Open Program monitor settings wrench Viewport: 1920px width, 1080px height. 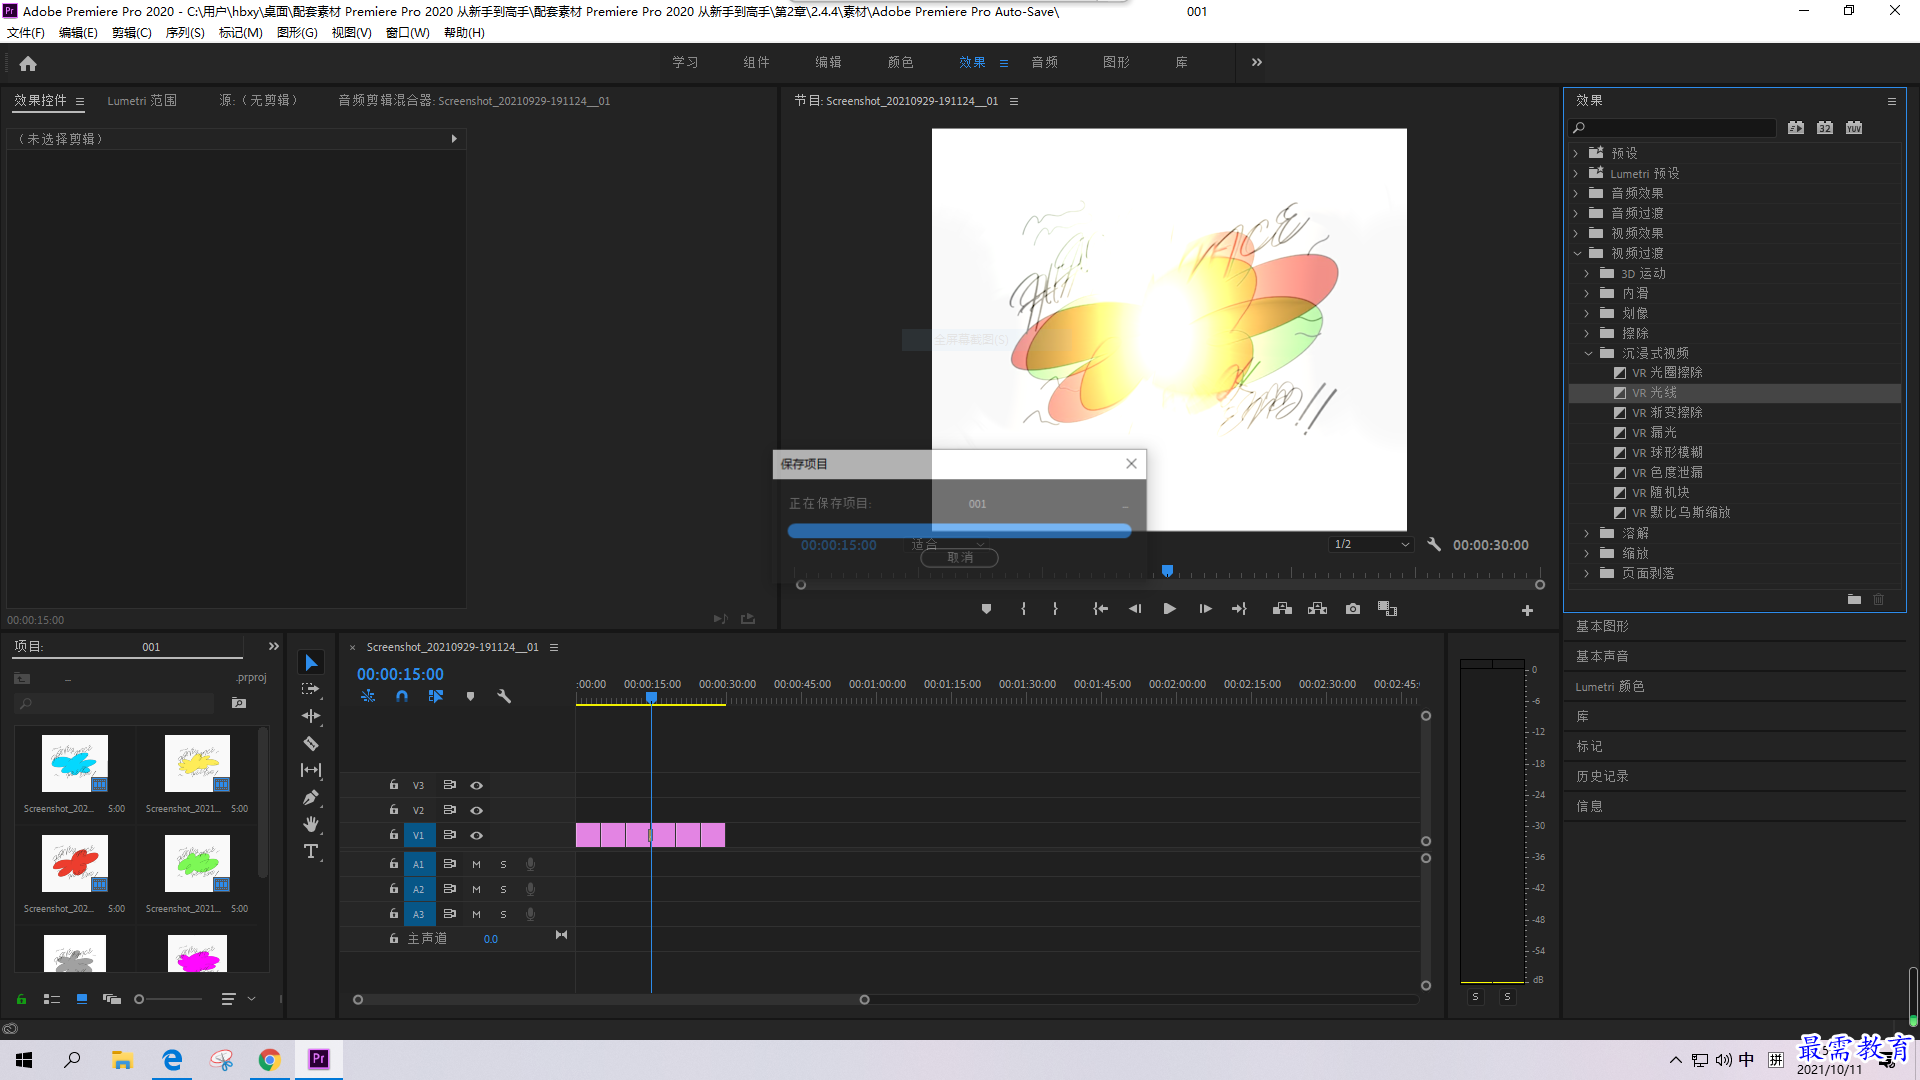1434,545
